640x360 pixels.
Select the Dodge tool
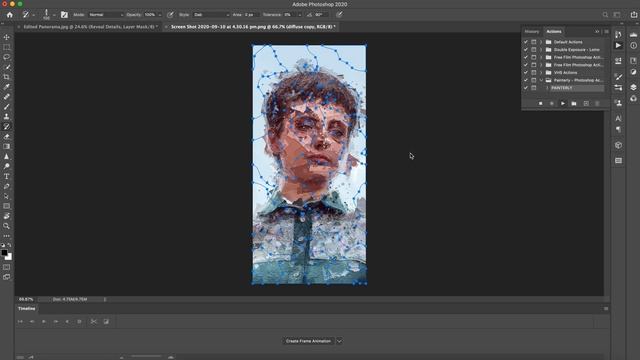click(x=7, y=166)
